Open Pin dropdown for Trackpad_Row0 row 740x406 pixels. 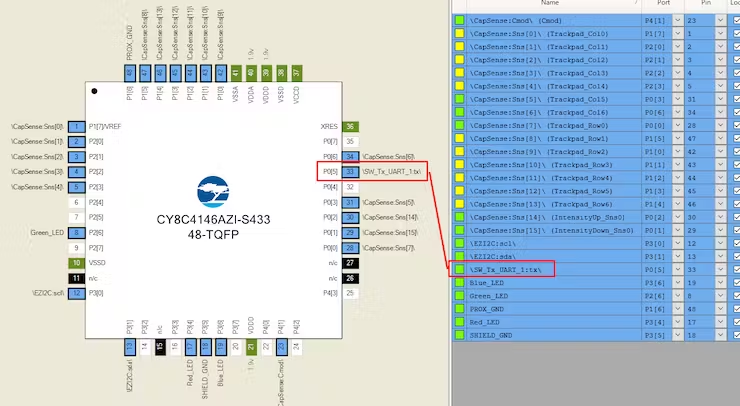(720, 126)
